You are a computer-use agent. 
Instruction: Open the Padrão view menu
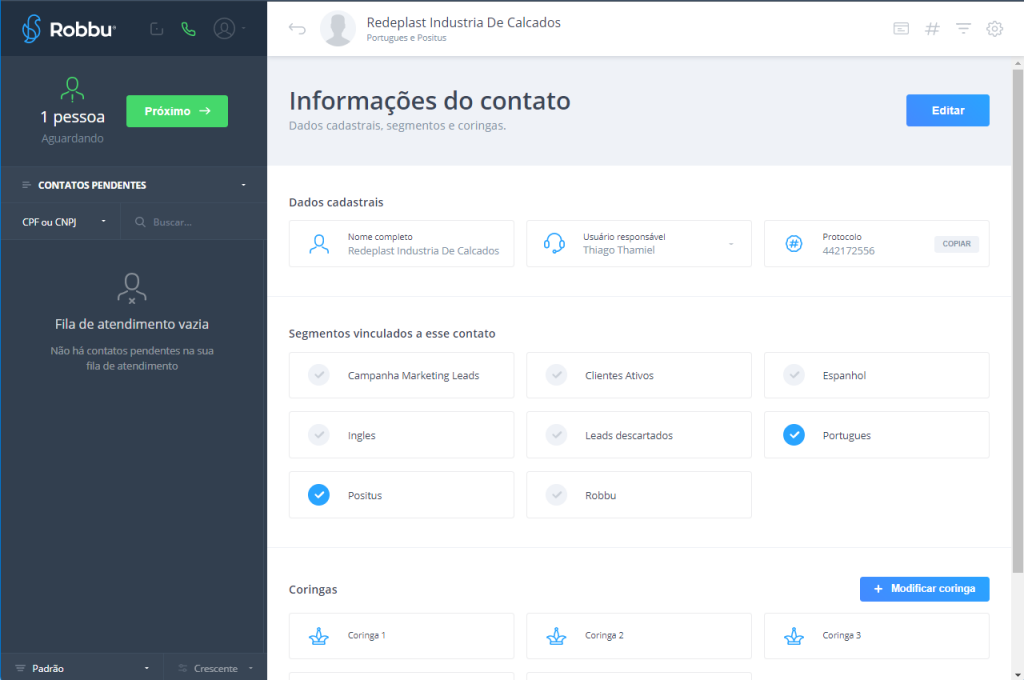(x=82, y=668)
